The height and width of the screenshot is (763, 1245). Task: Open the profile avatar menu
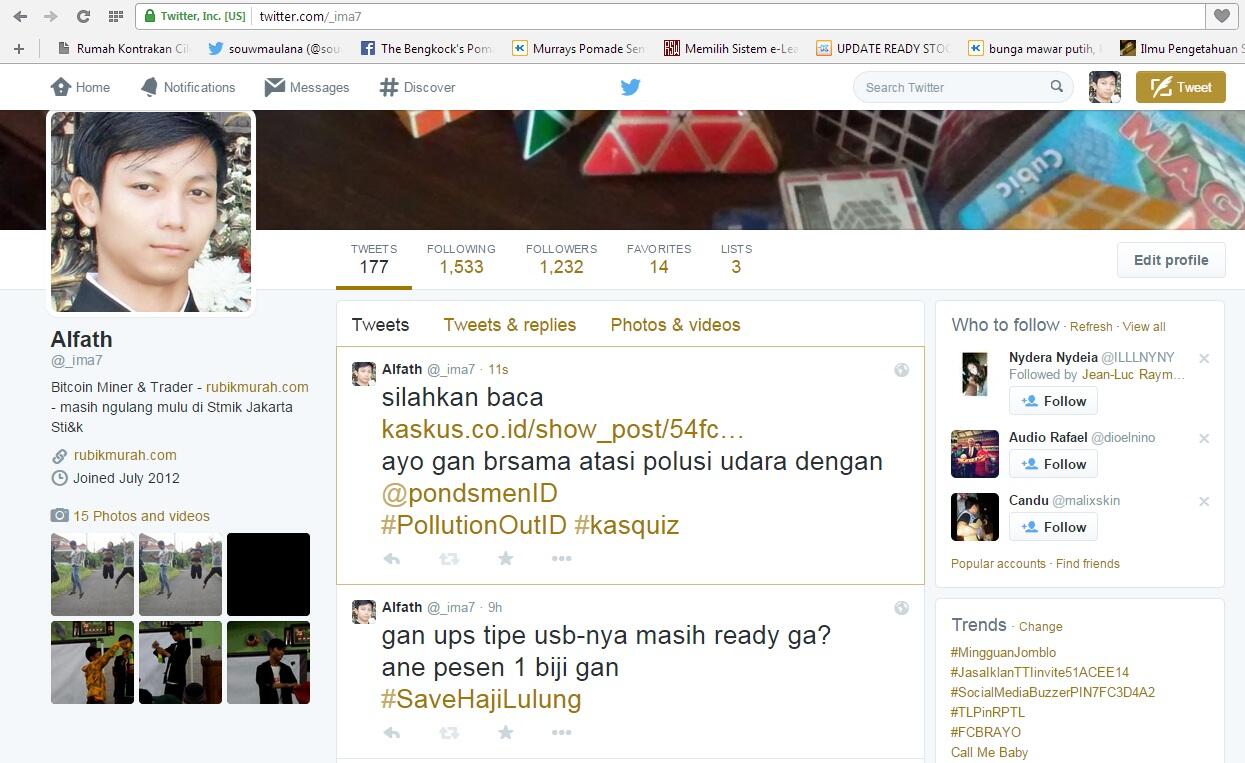[x=1104, y=87]
